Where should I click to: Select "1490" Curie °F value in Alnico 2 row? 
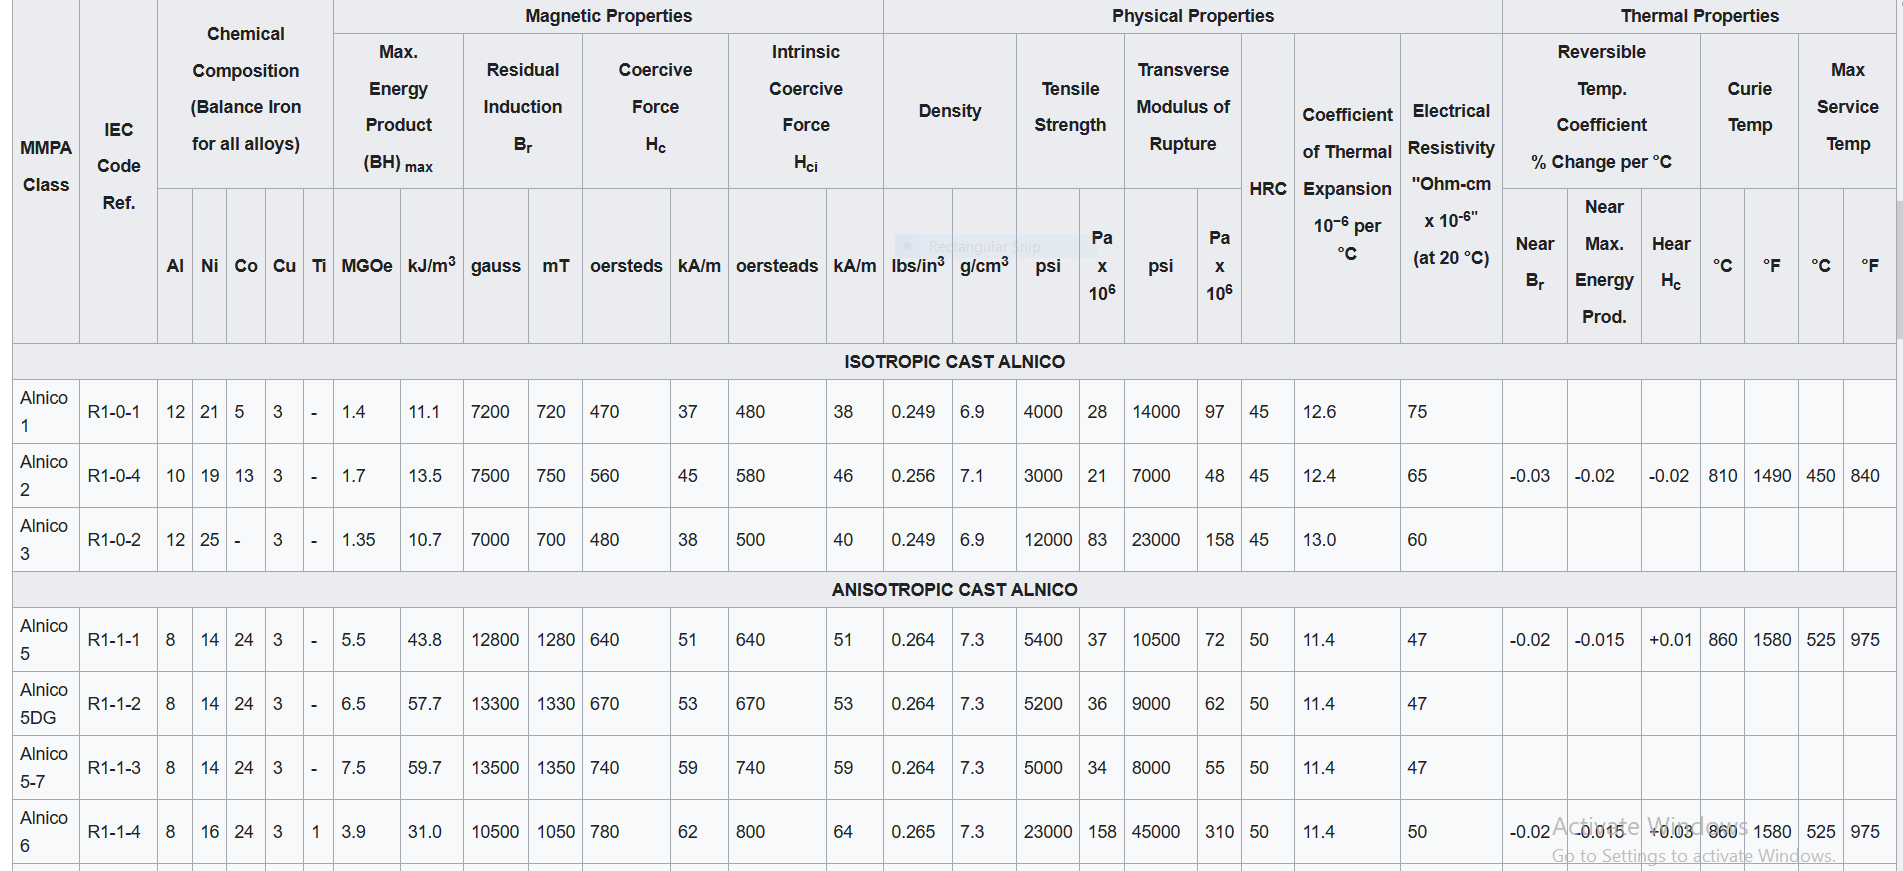tap(1771, 476)
